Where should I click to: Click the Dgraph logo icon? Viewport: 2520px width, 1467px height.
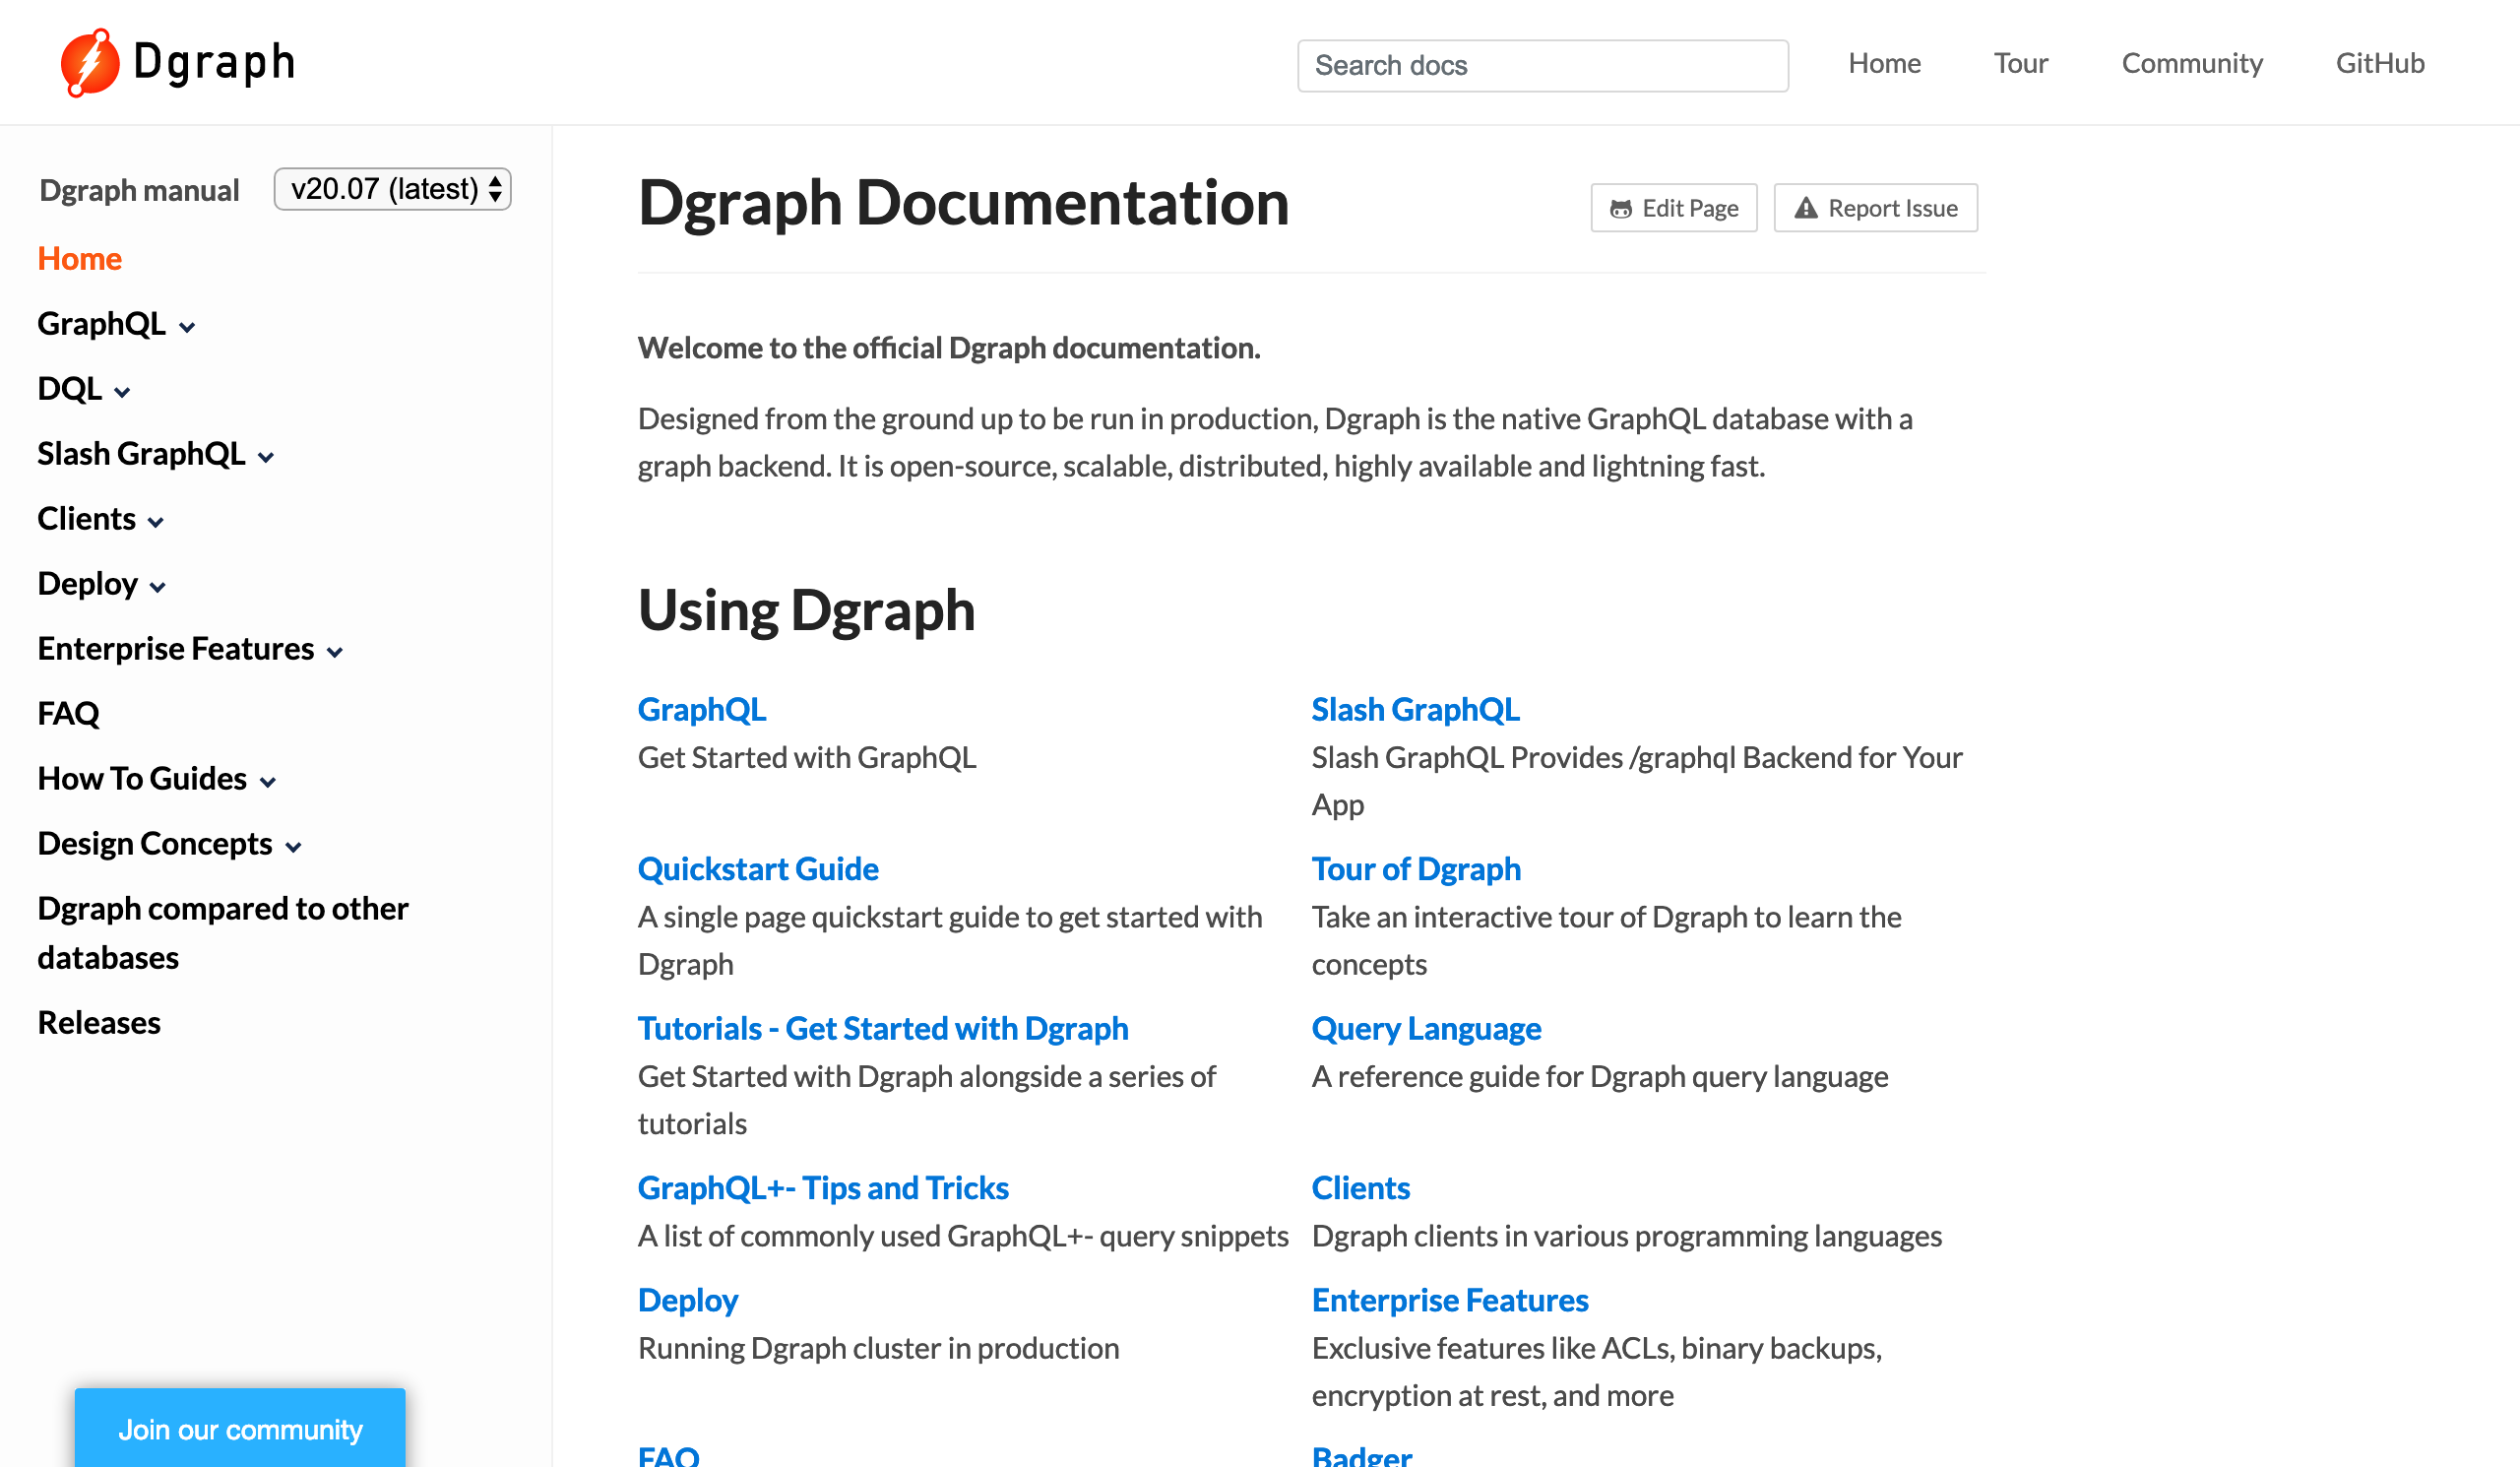pyautogui.click(x=90, y=63)
